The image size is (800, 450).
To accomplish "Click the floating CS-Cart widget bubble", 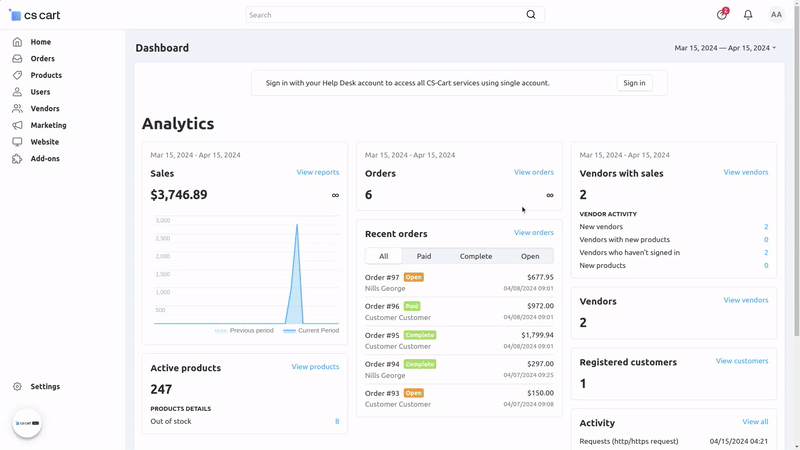I will pos(27,423).
